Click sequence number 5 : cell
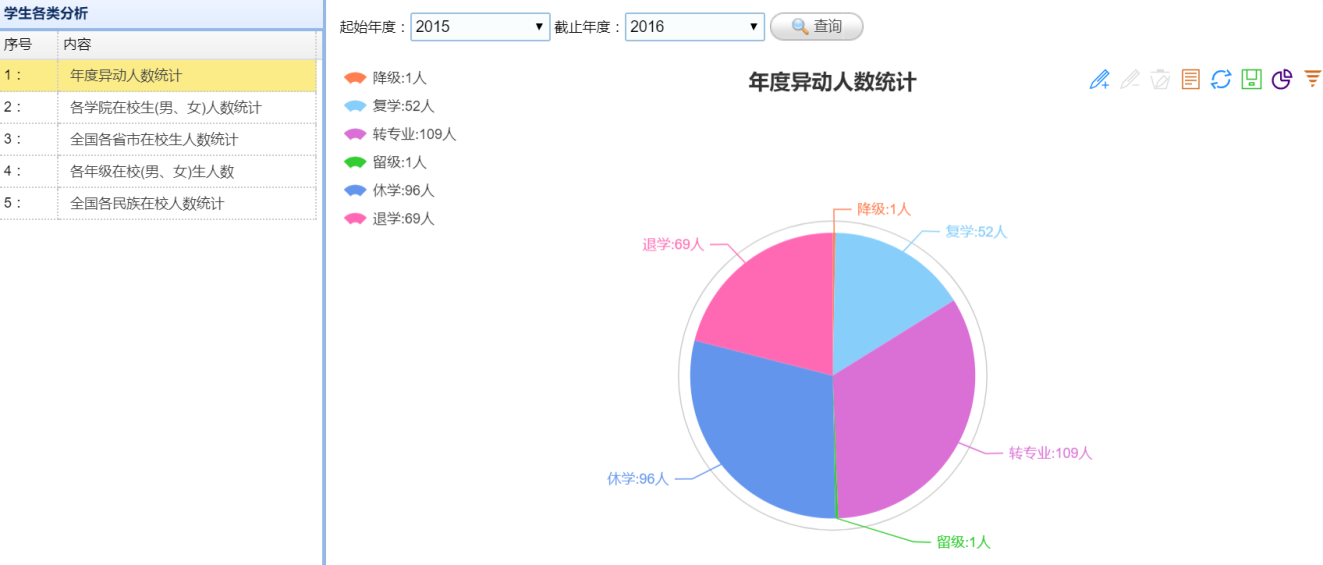Screen dimensions: 1323x565 (x=29, y=203)
